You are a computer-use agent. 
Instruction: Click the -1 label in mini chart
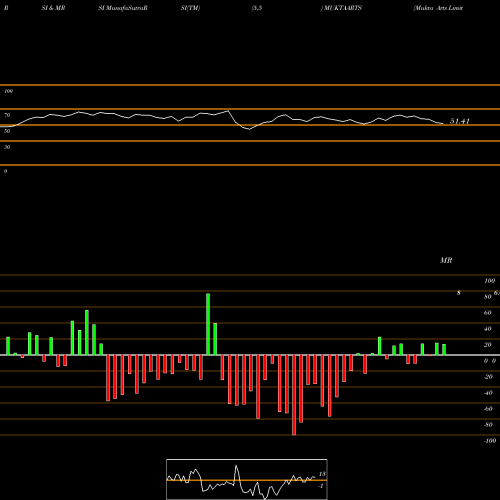[321, 486]
